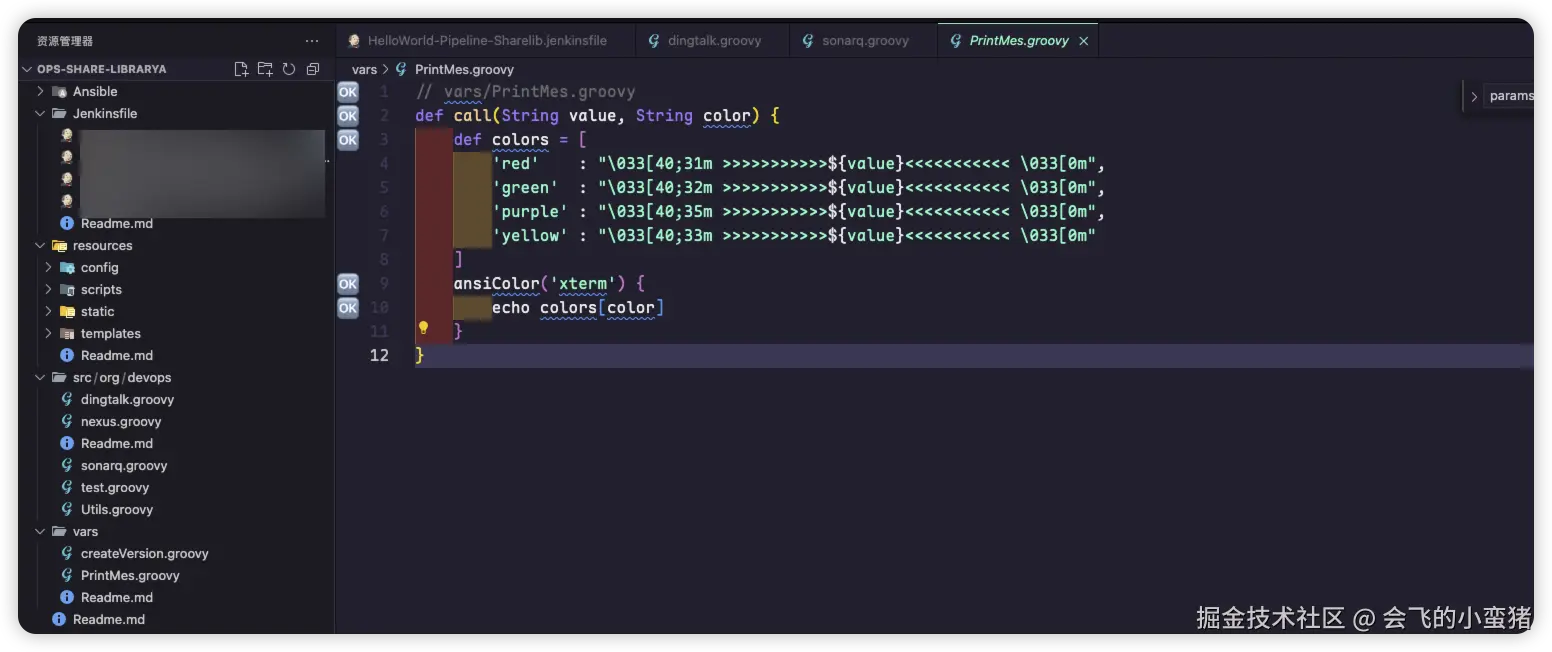Click the 'red' key in colors map

[x=516, y=163]
